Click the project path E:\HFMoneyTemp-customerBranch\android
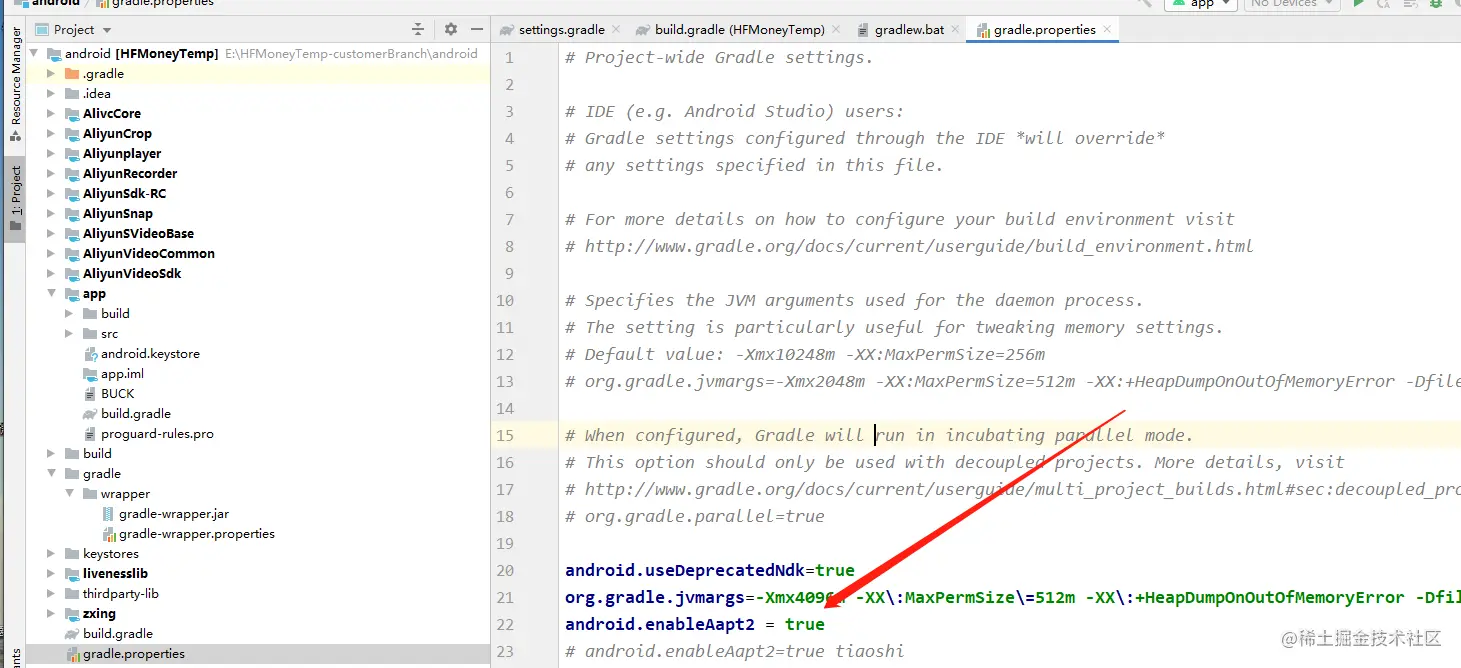 [x=352, y=54]
